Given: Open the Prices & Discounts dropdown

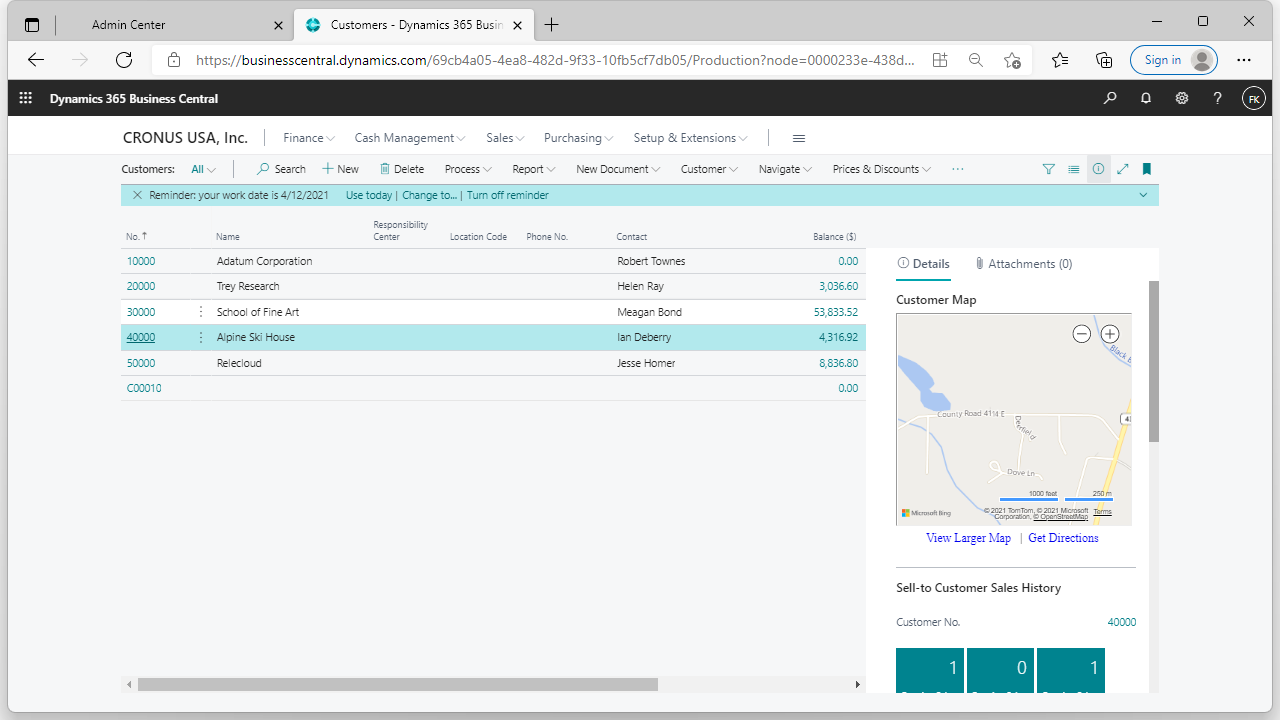Looking at the screenshot, I should (882, 169).
